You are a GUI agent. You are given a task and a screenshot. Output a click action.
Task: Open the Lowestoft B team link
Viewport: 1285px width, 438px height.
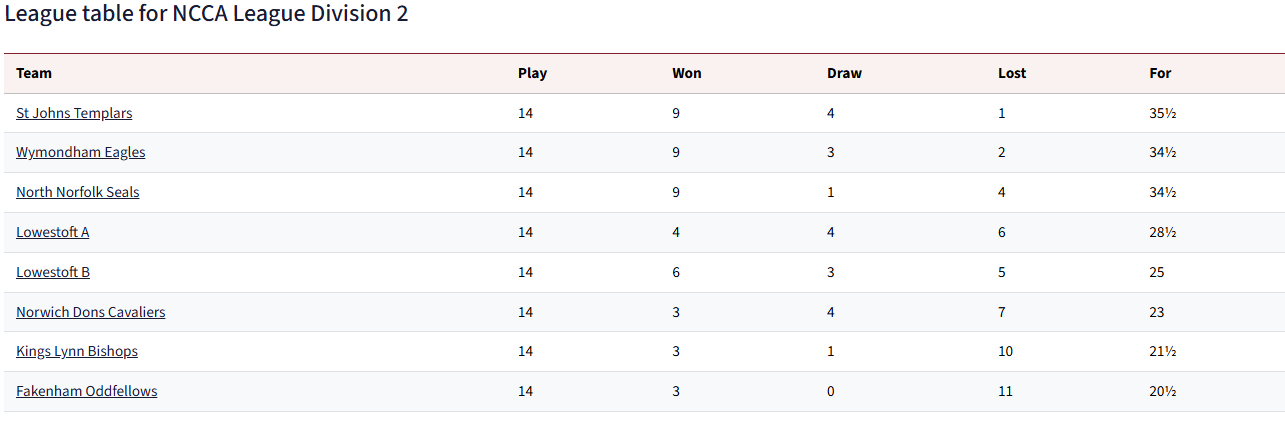53,272
